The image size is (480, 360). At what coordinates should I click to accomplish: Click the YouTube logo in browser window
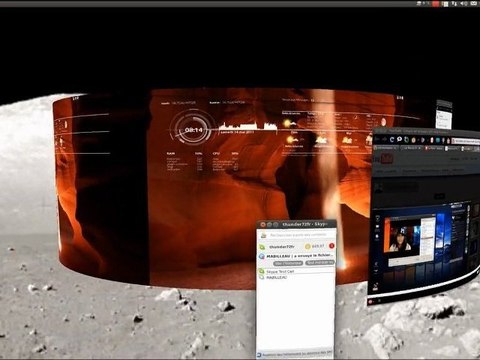tap(384, 159)
